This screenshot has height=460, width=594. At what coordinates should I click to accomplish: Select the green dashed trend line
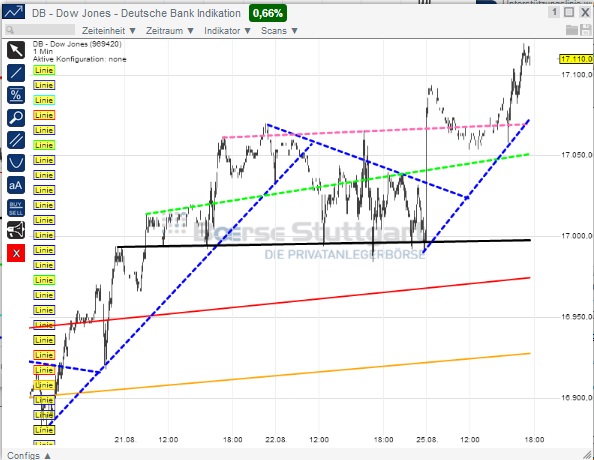tap(337, 184)
